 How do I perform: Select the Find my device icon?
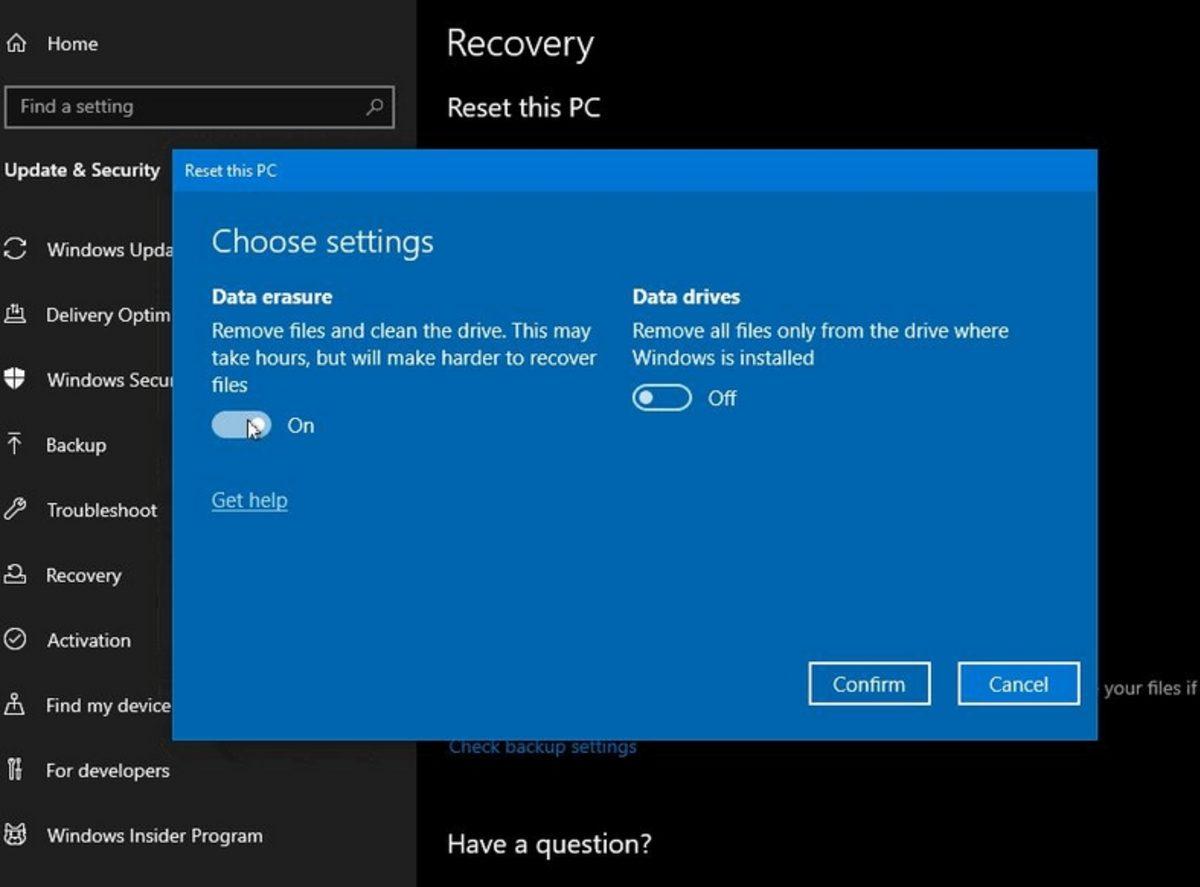tap(15, 705)
